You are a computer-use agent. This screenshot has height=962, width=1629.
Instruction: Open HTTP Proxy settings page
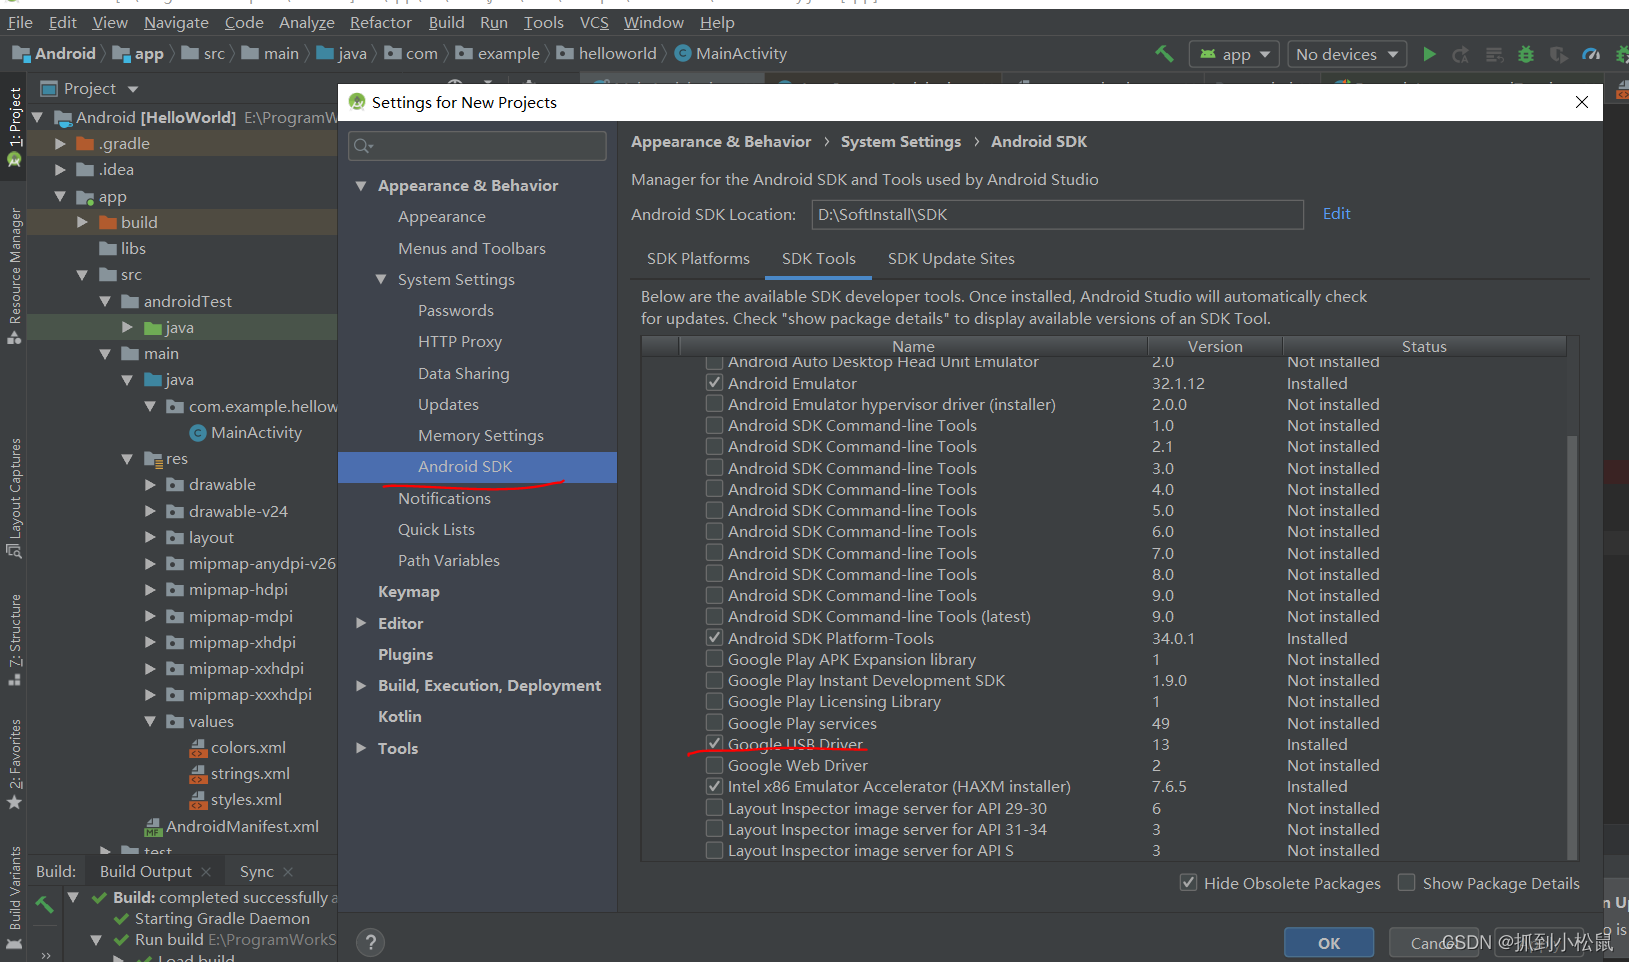tap(459, 341)
